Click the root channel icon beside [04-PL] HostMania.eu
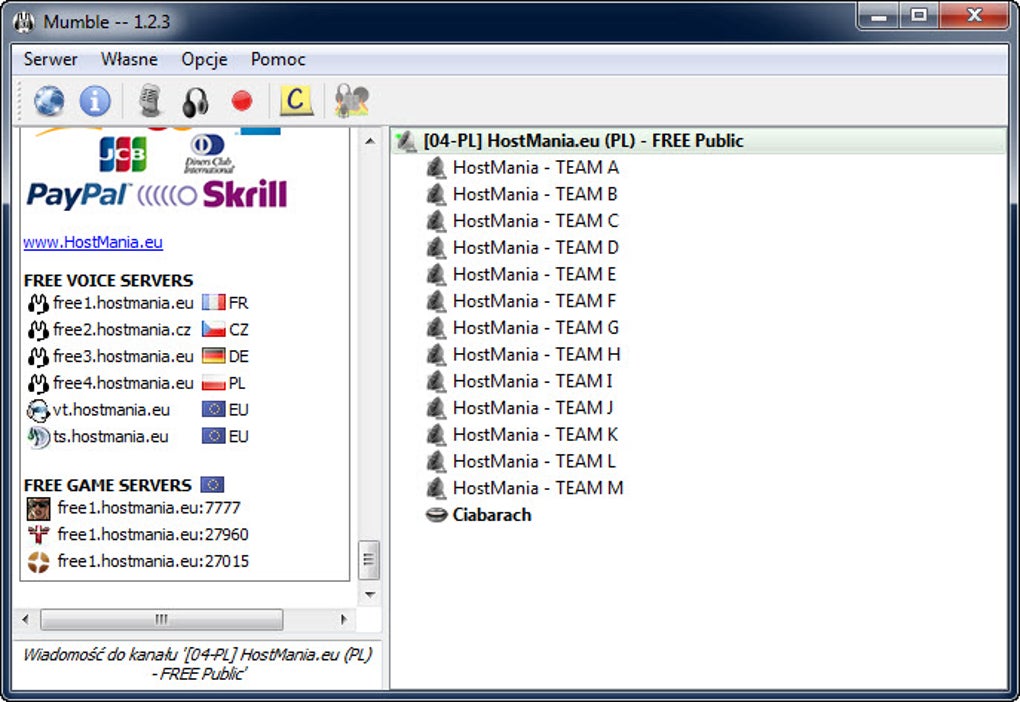 [407, 141]
